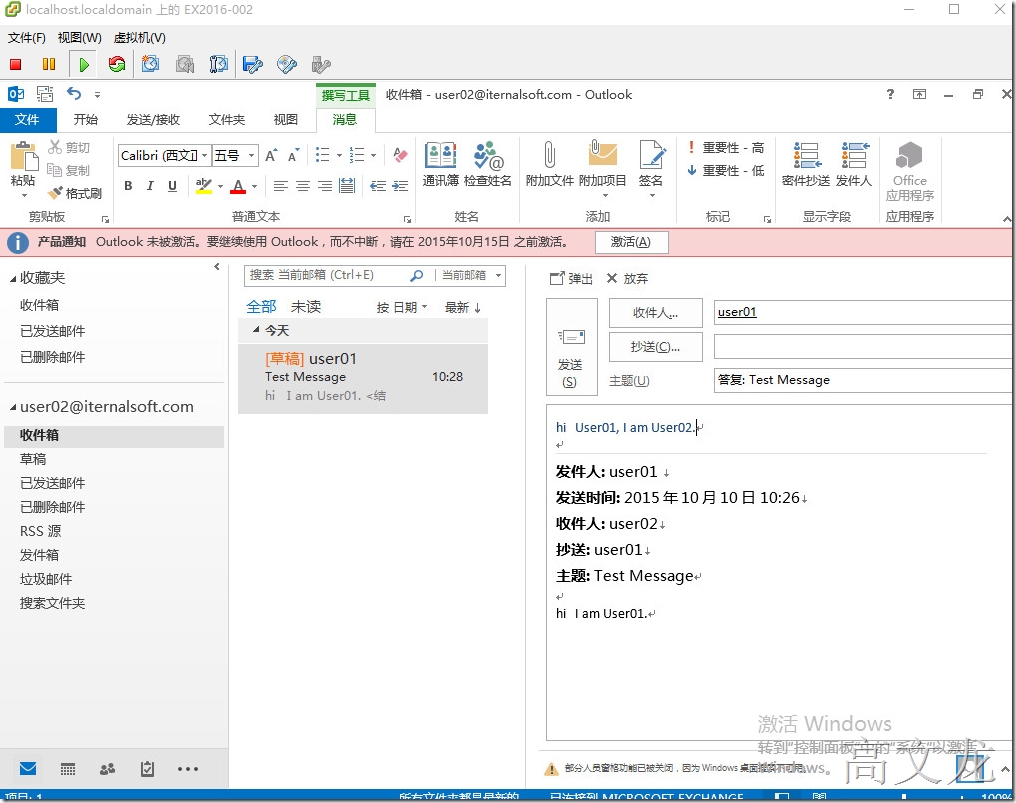
Task: Toggle italic formatting
Action: [x=150, y=187]
